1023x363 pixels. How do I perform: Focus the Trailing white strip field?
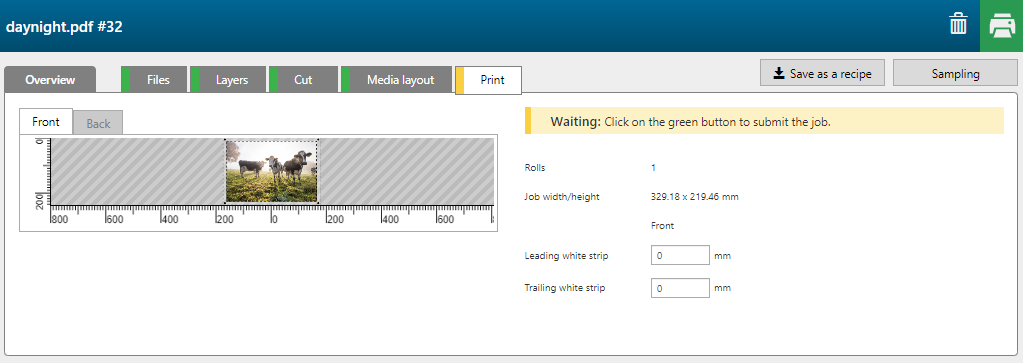click(680, 287)
